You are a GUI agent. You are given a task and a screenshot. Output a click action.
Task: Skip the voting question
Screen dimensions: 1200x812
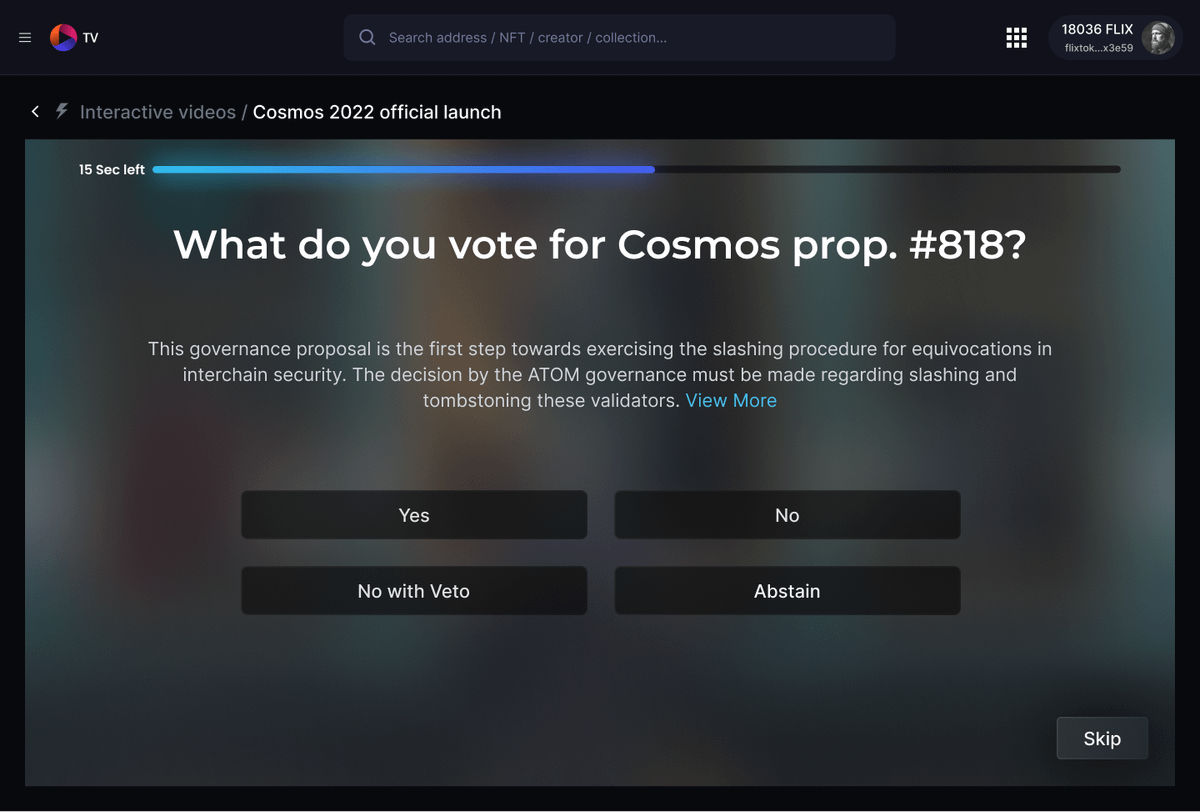click(1102, 739)
